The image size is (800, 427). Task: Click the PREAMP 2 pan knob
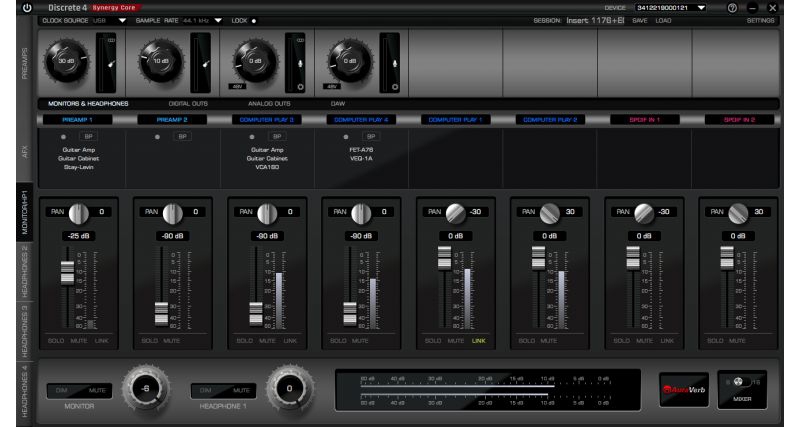pyautogui.click(x=172, y=213)
